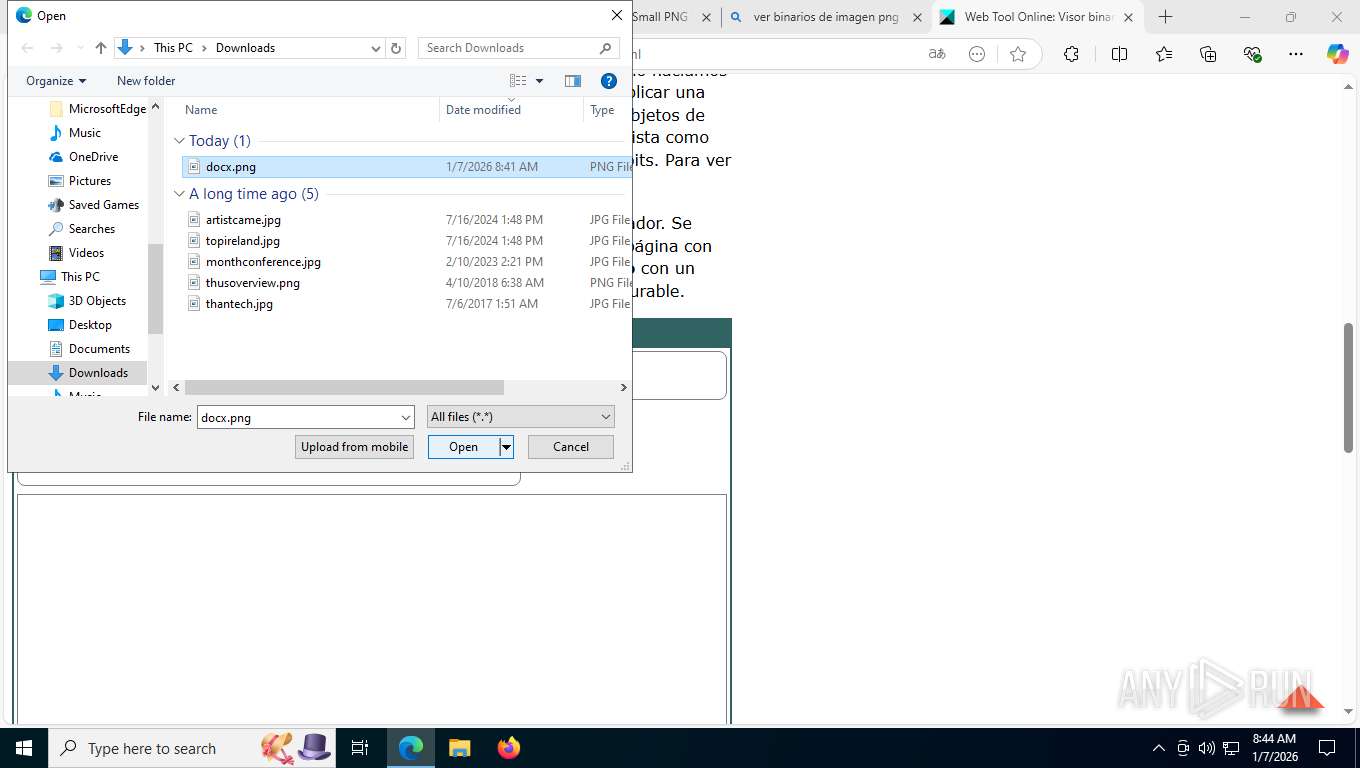Click the Edge Read aloud icon
The image size is (1360, 768).
[937, 54]
